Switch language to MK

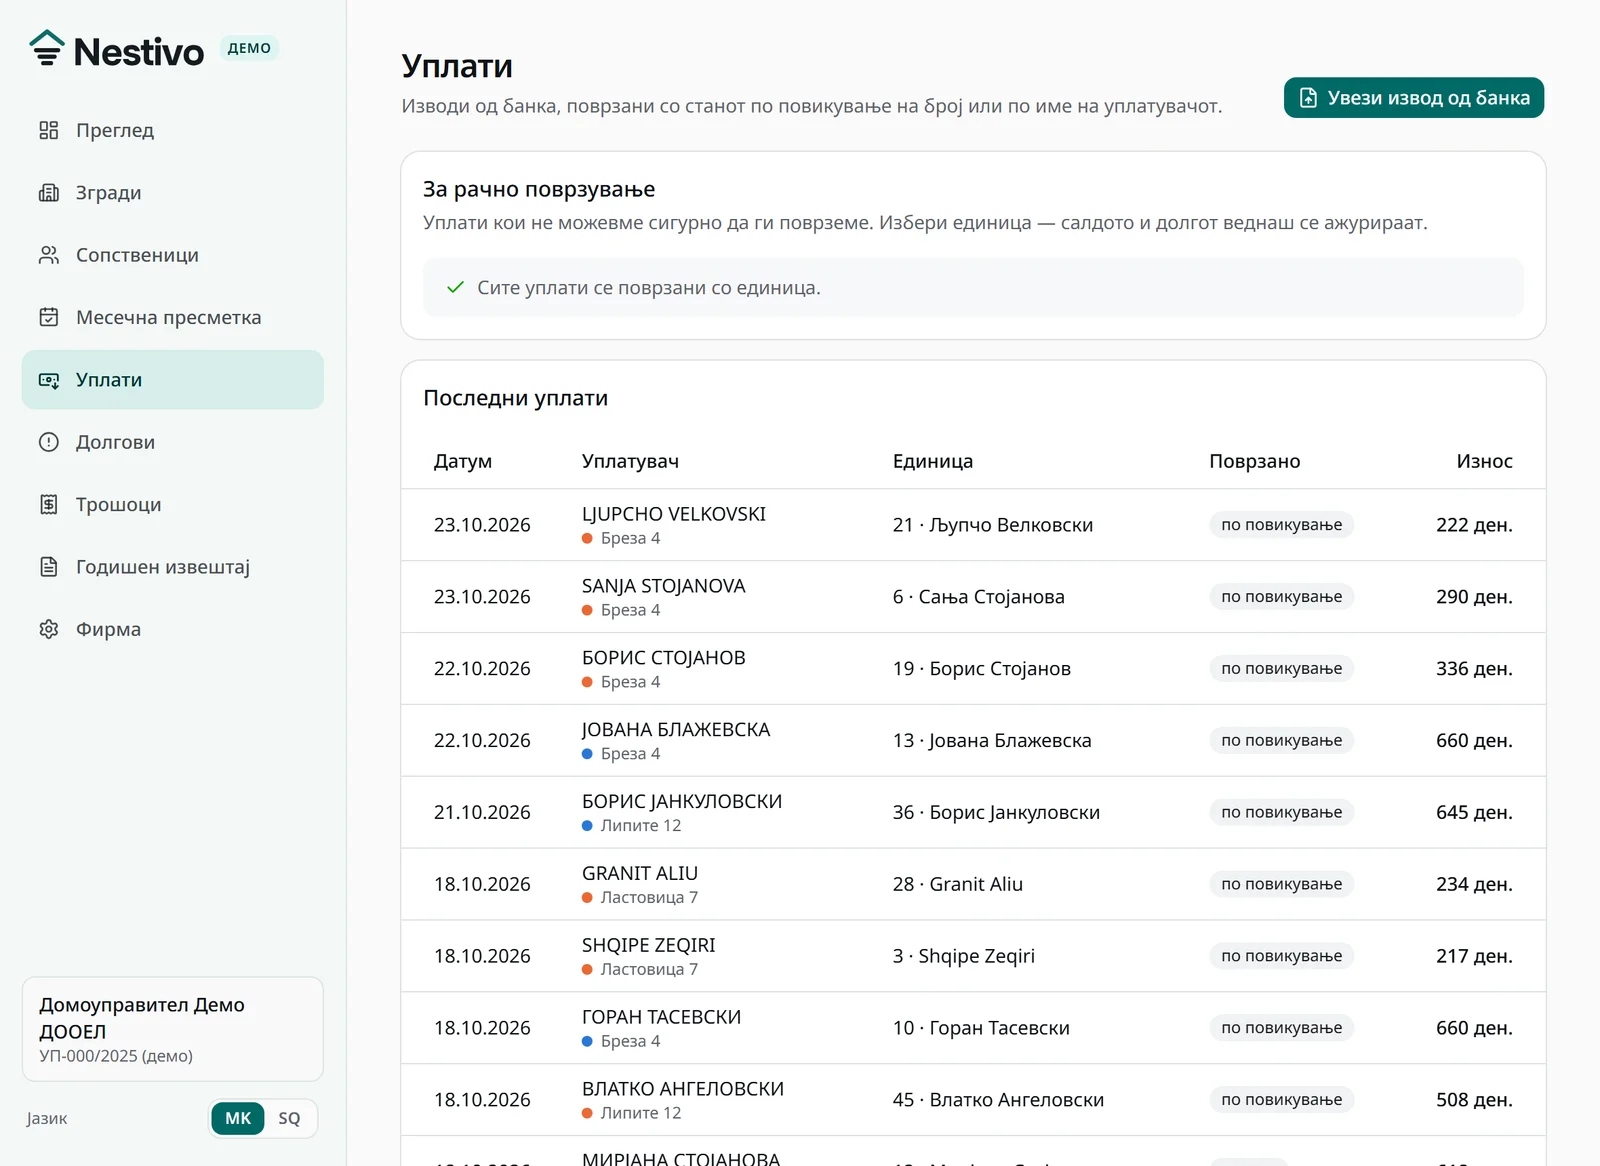click(238, 1118)
